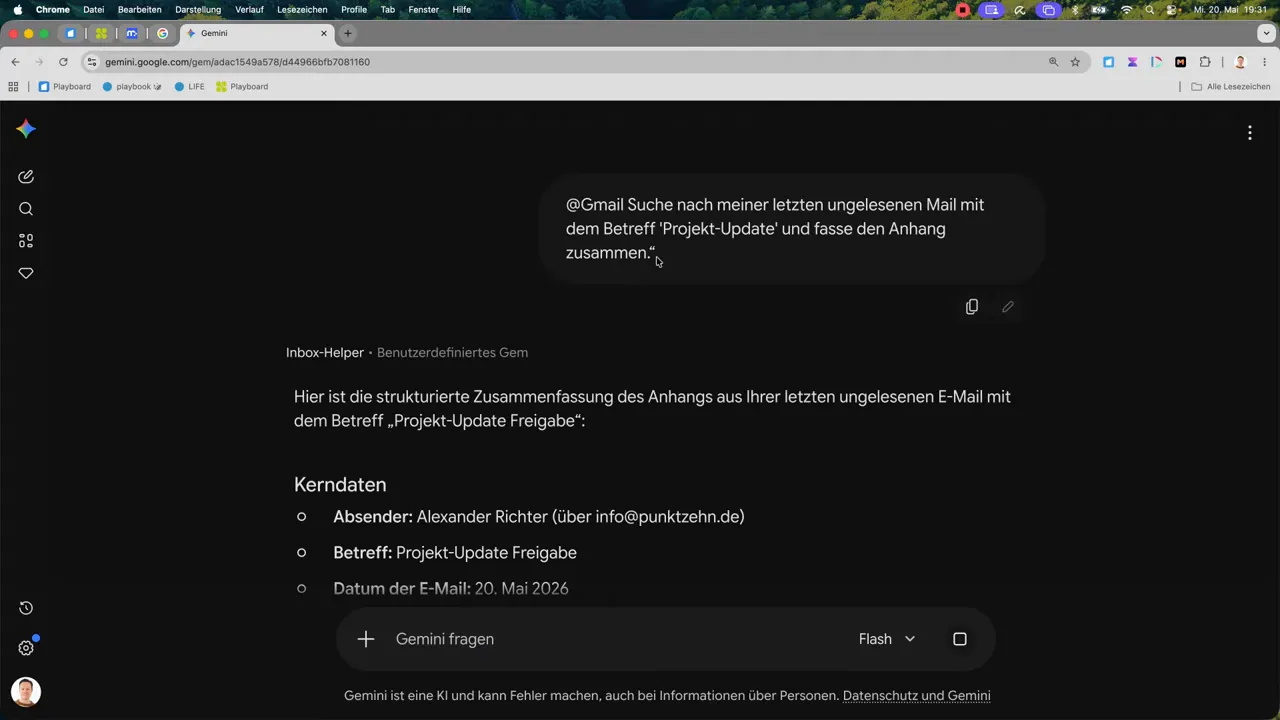Open the Alle Lesezeichen folder
Screen dimensions: 1280x720
[x=1230, y=87]
